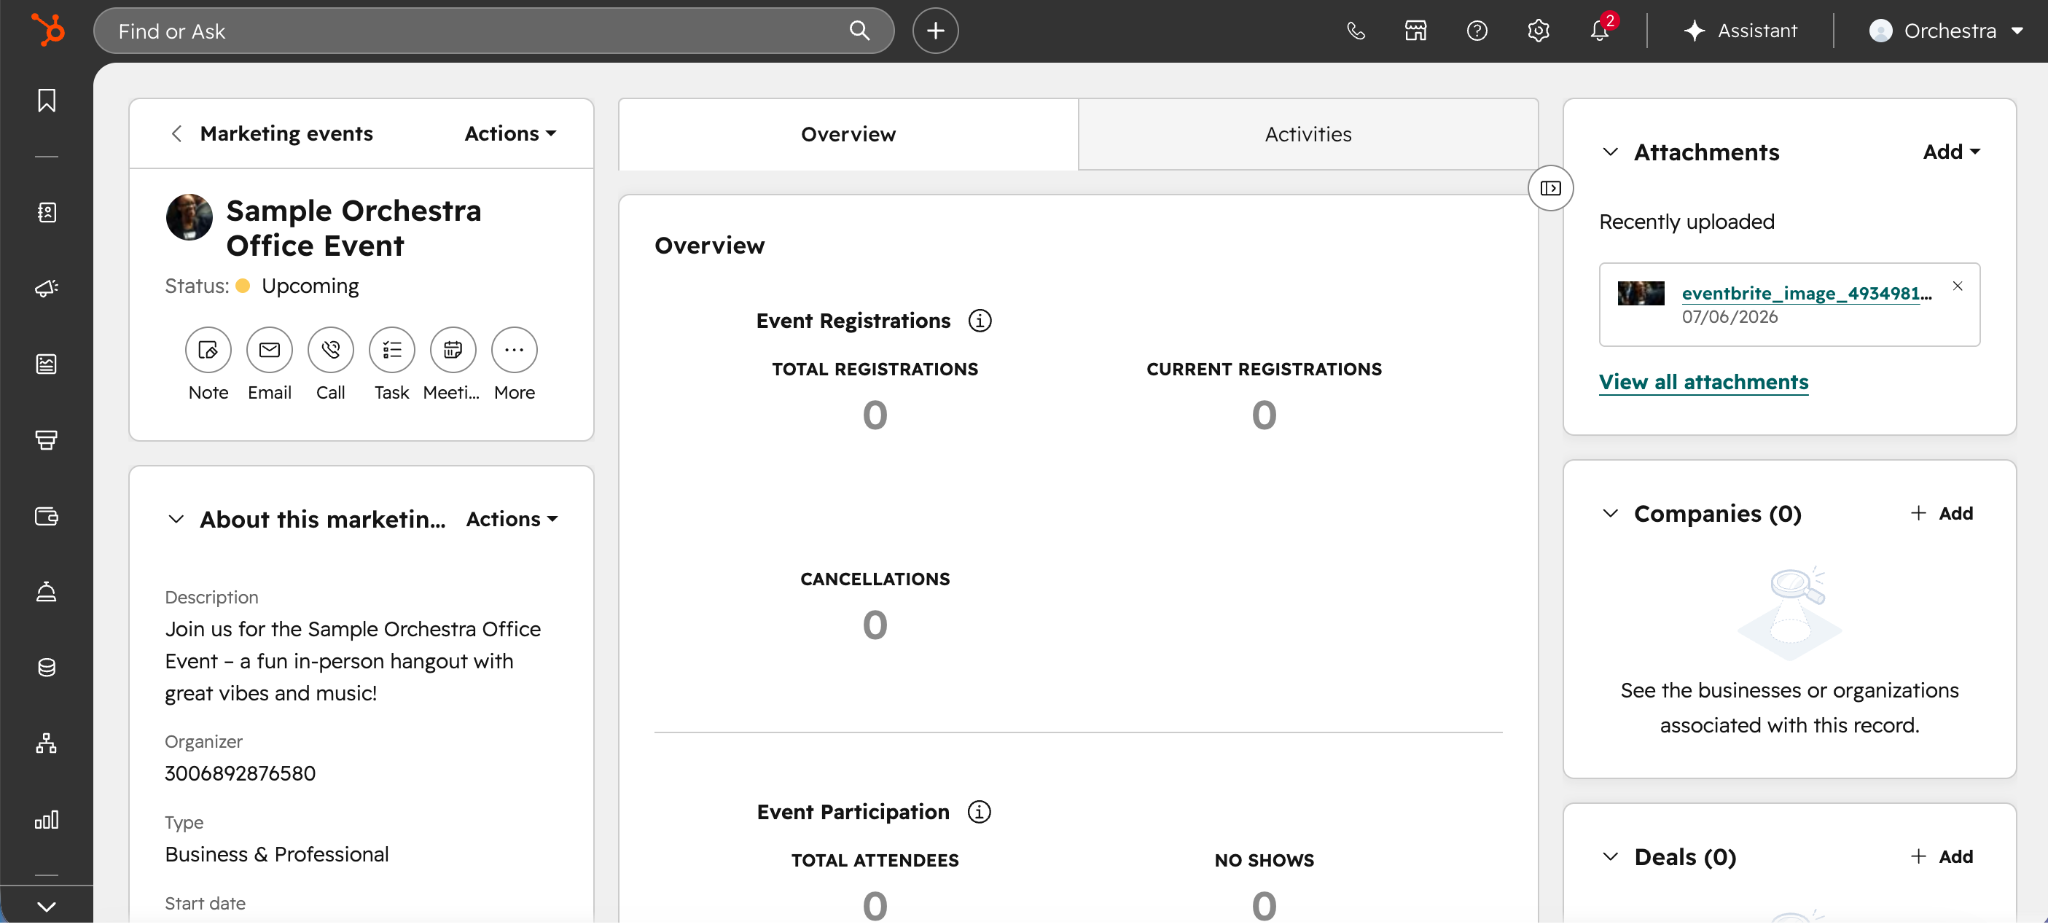Open the Settings gear icon
Viewport: 2048px width, 923px height.
coord(1539,31)
